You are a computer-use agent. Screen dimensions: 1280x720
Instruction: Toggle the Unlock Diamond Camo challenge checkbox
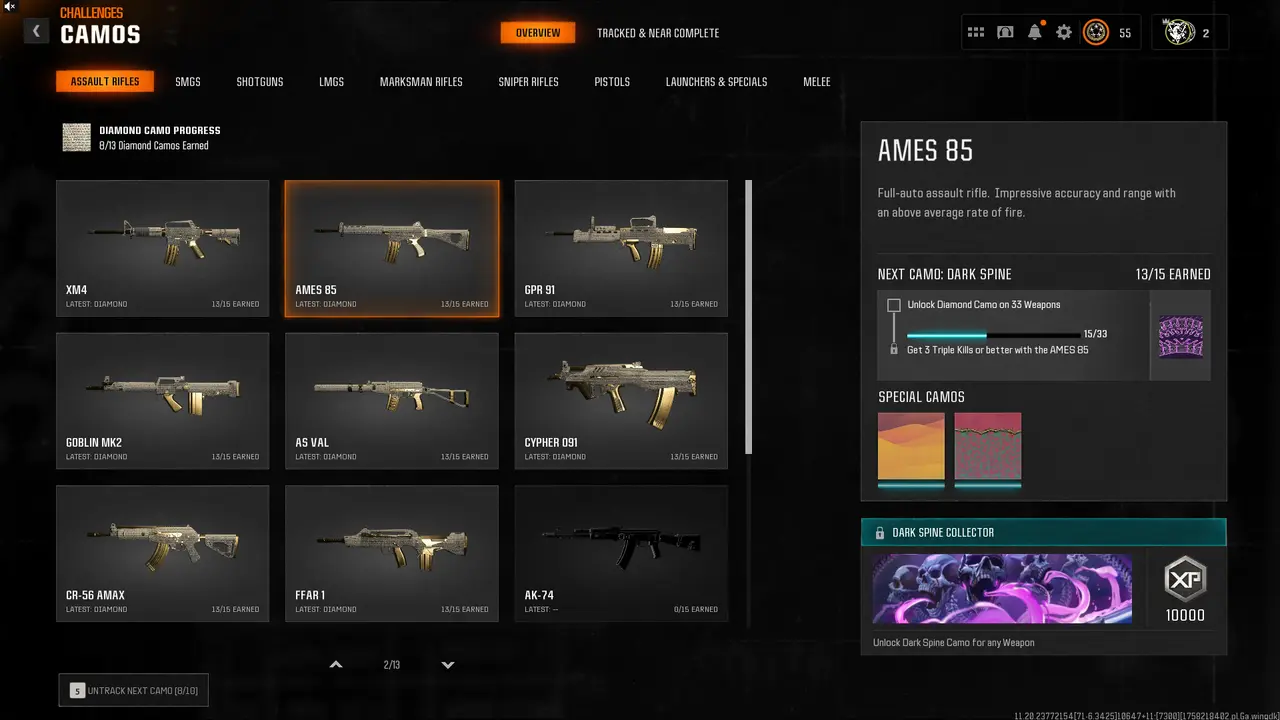(894, 305)
